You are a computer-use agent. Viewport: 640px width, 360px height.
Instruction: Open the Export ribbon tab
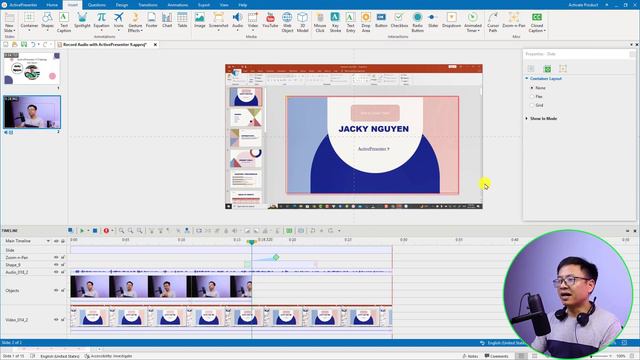pos(204,5)
